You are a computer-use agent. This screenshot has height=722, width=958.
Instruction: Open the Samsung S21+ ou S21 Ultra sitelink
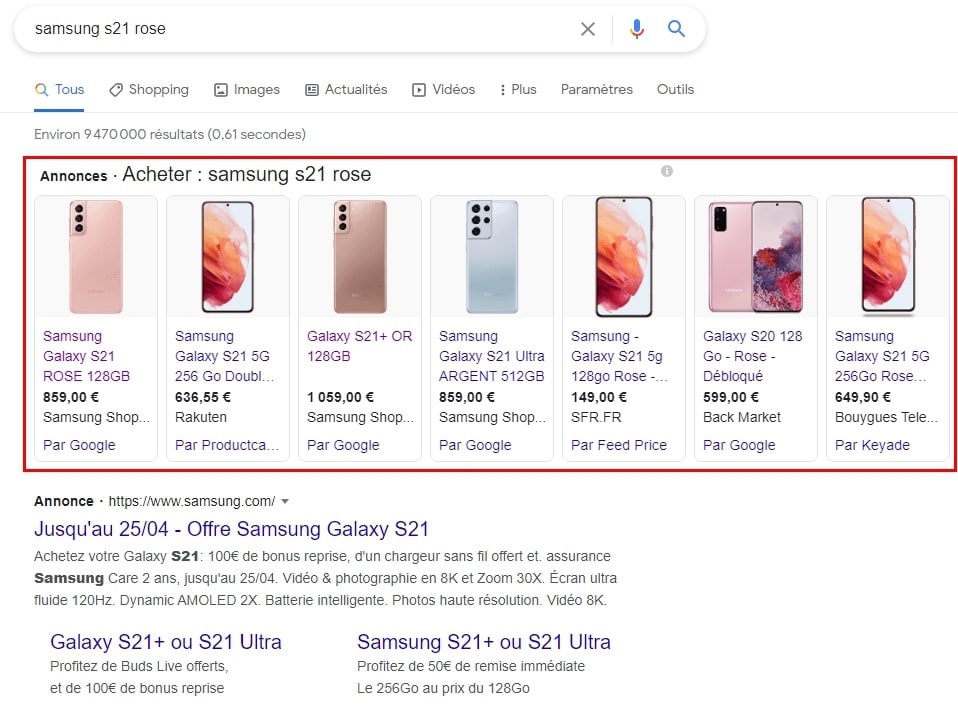[484, 642]
